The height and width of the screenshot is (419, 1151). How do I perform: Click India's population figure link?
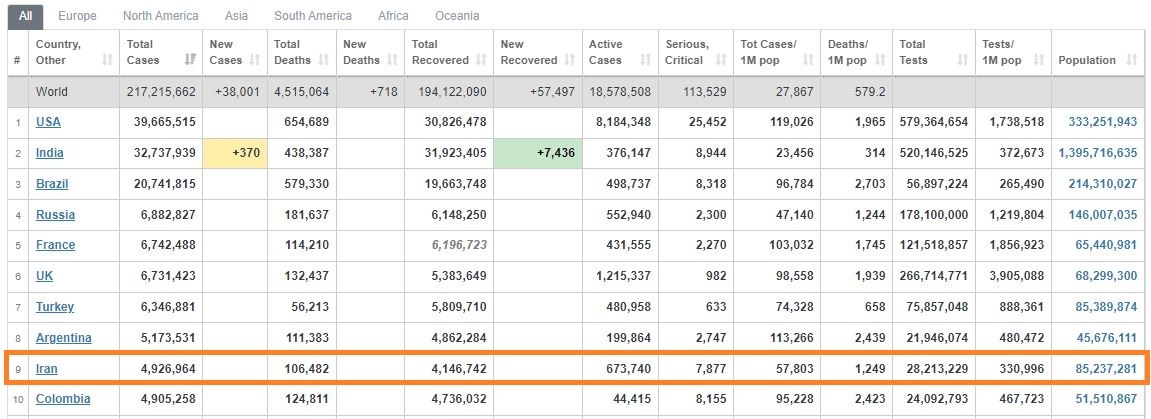[x=1097, y=153]
